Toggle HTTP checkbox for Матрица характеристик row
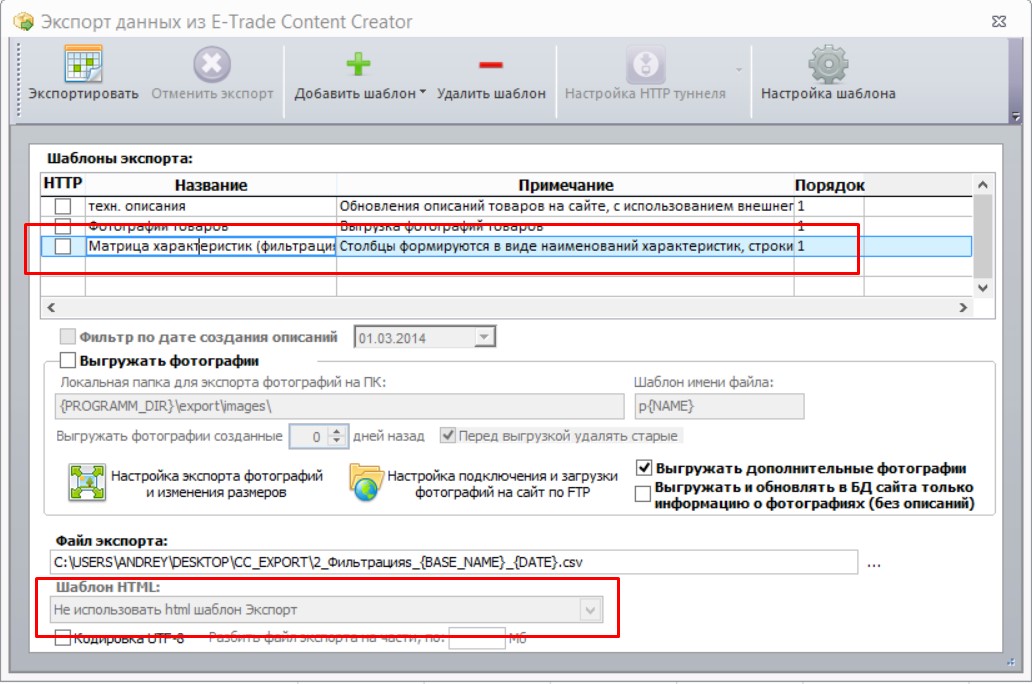 click(x=63, y=246)
